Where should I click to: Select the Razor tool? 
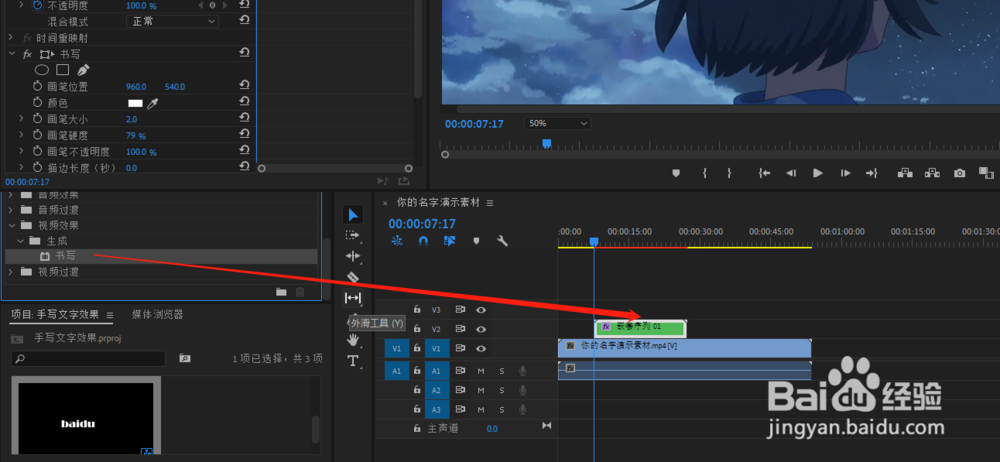pos(353,277)
